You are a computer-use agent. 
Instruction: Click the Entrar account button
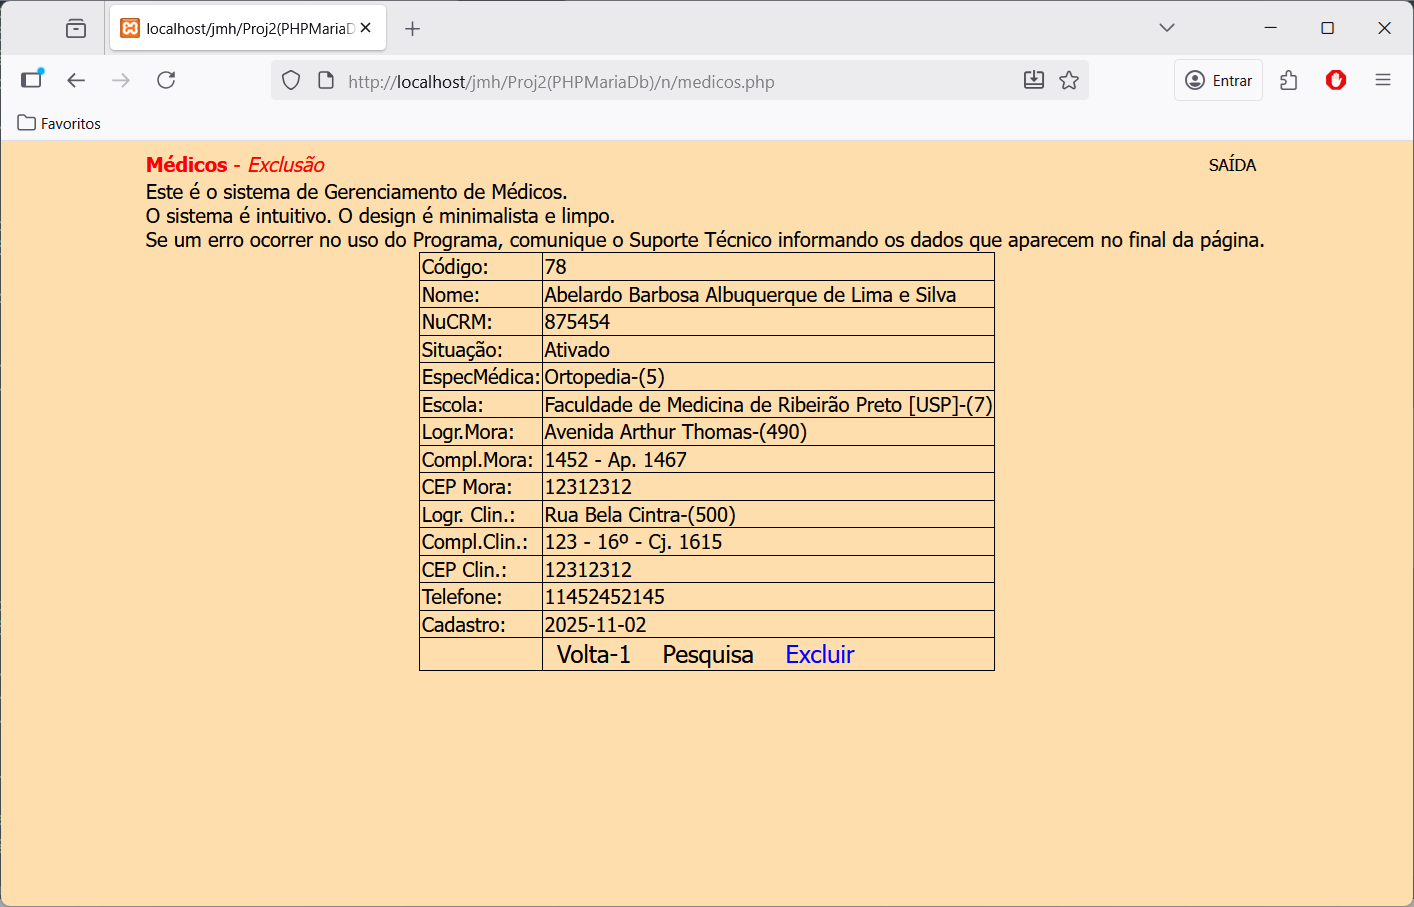pos(1218,80)
